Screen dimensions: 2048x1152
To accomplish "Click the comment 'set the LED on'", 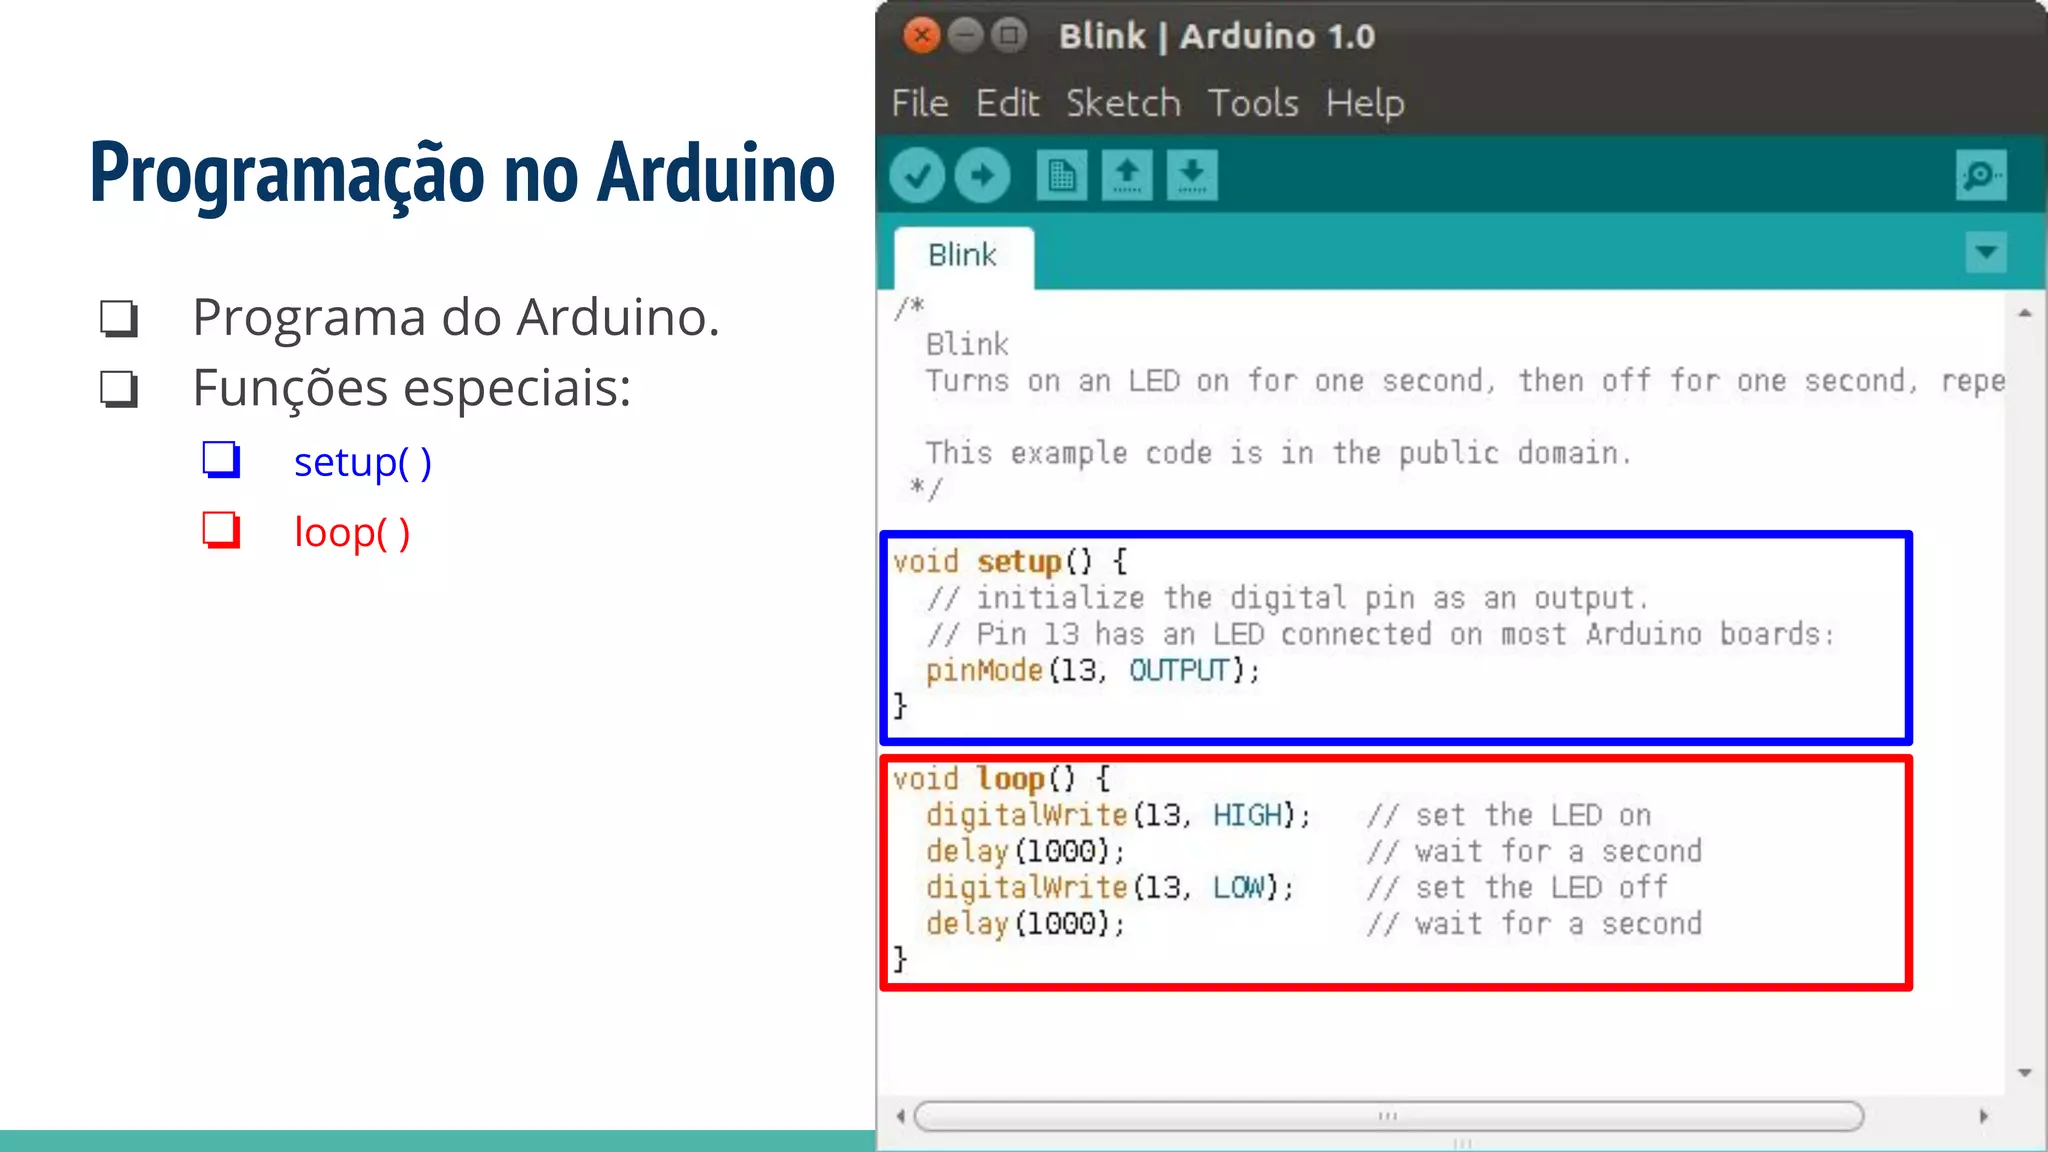I will click(x=1509, y=815).
